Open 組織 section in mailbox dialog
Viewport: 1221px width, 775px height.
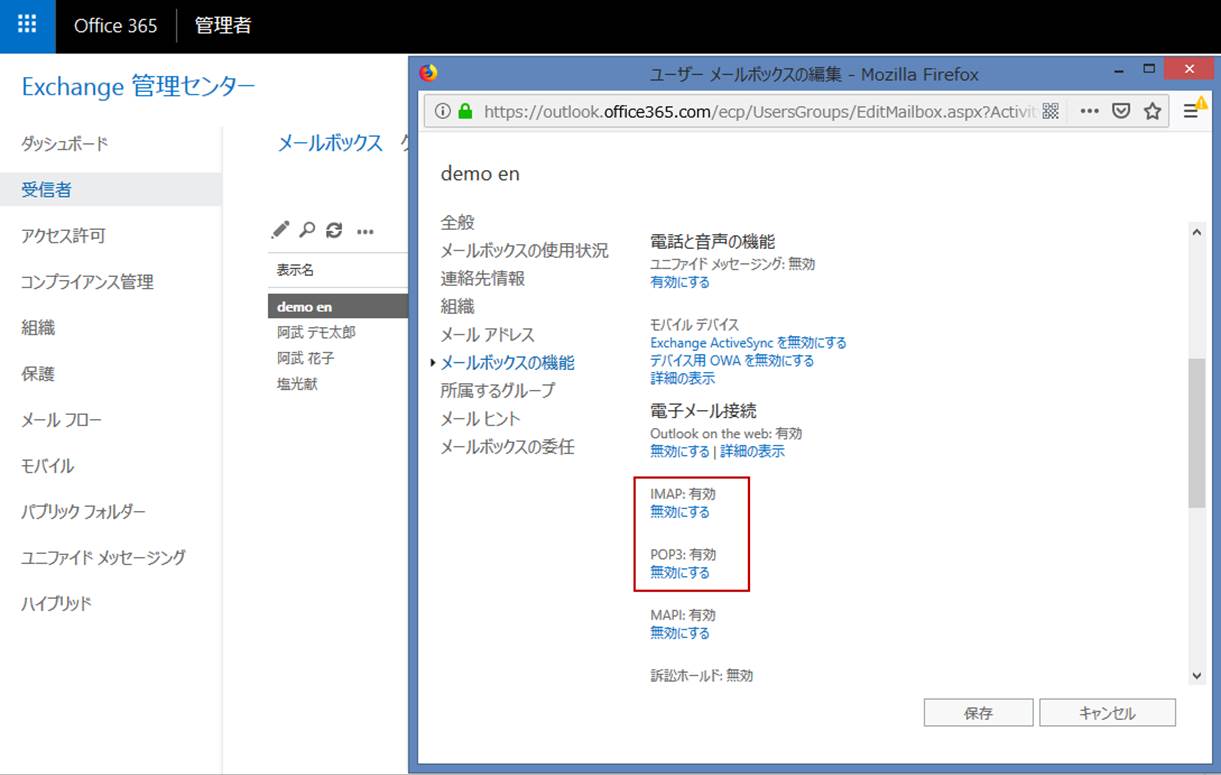[458, 306]
